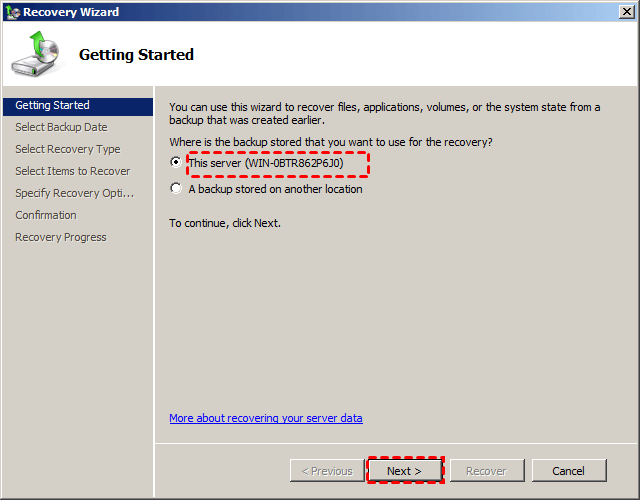This screenshot has width=640, height=500.
Task: Choose 'A backup stored on another location'
Action: (177, 189)
